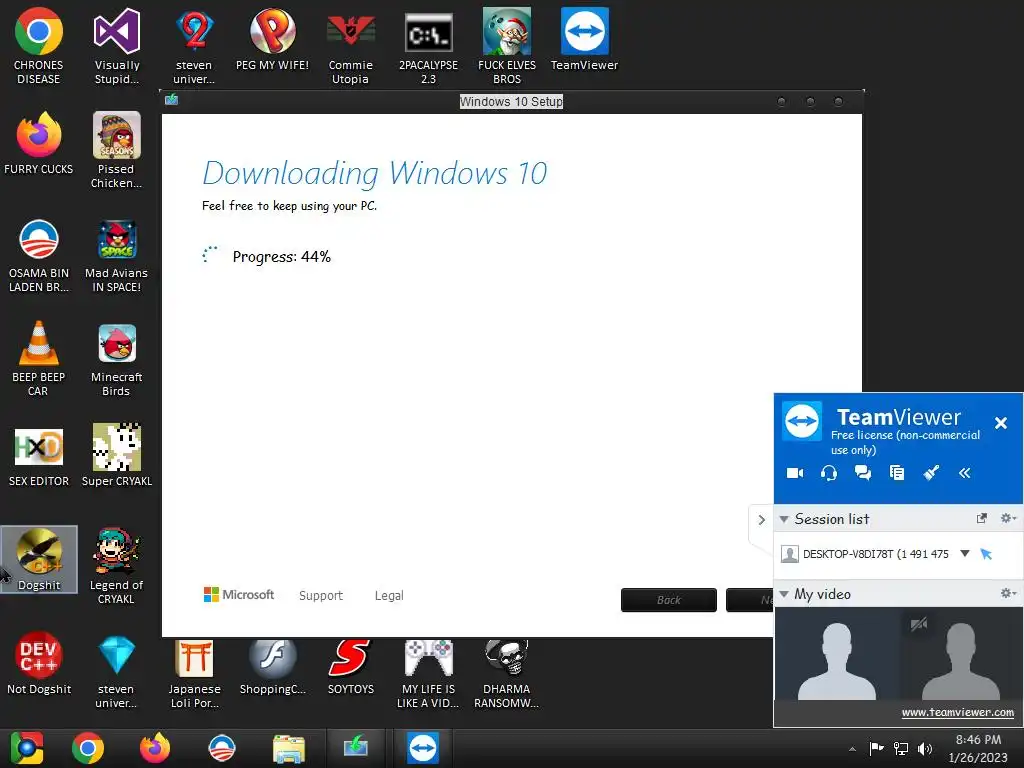Screen dimensions: 1024x768
Task: Open the DHARMA RANSOMW skull icon
Action: tap(507, 673)
